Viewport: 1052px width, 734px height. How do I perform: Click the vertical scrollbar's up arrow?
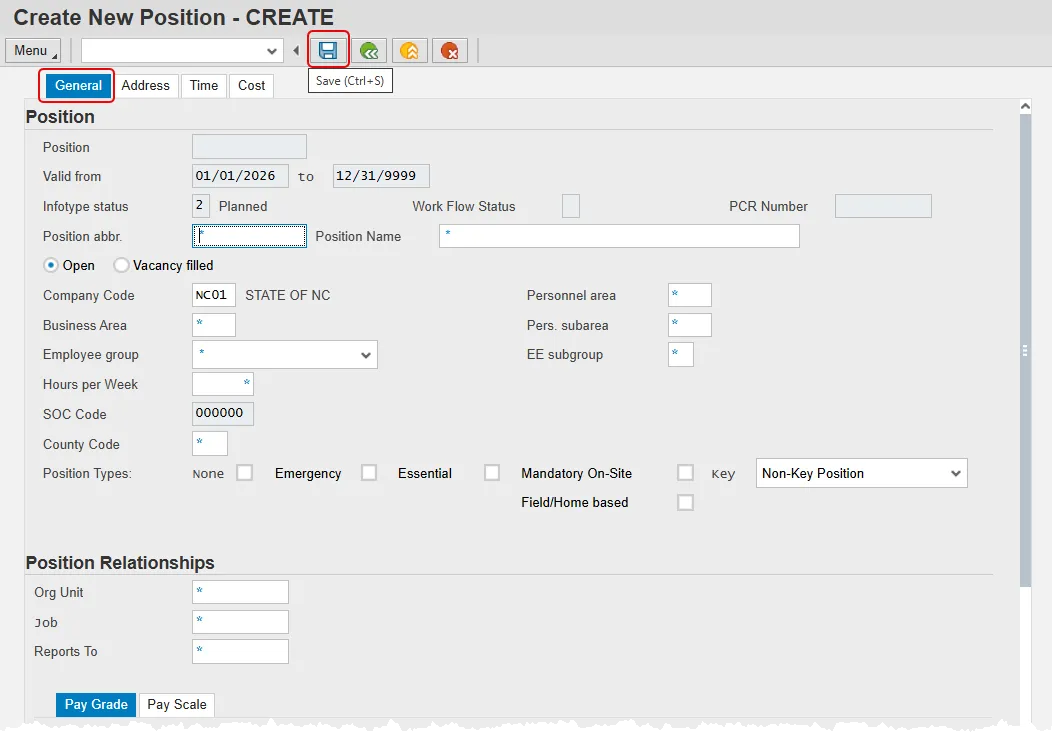[x=1025, y=105]
